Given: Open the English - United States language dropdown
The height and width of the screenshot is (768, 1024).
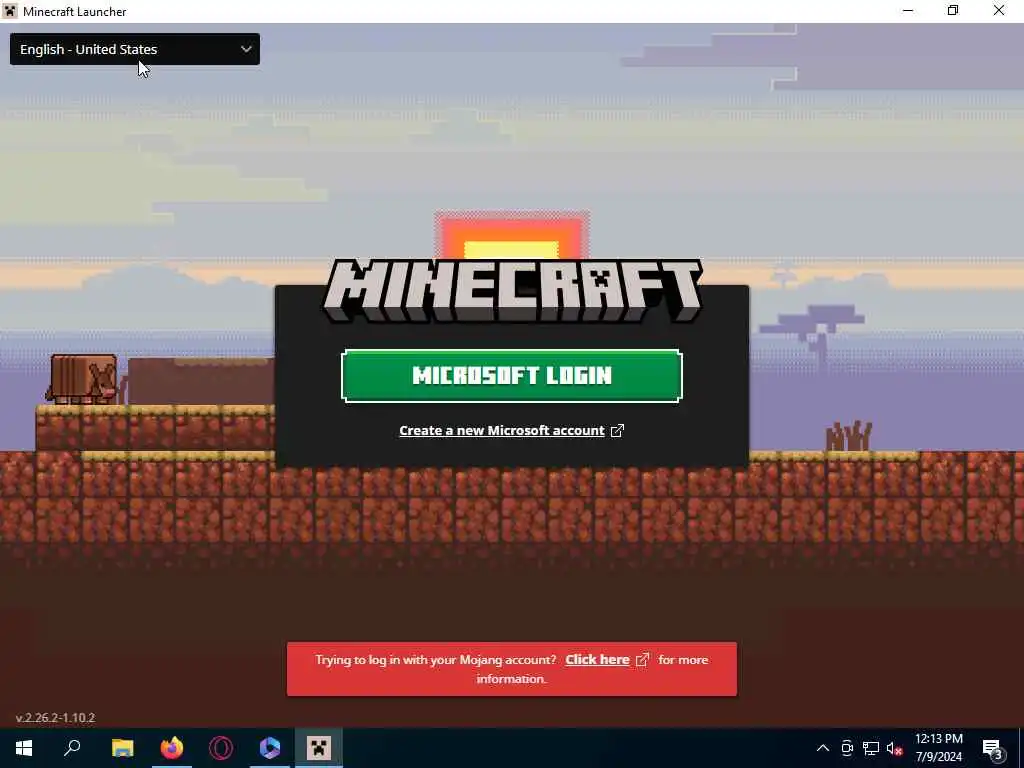Looking at the screenshot, I should 135,49.
